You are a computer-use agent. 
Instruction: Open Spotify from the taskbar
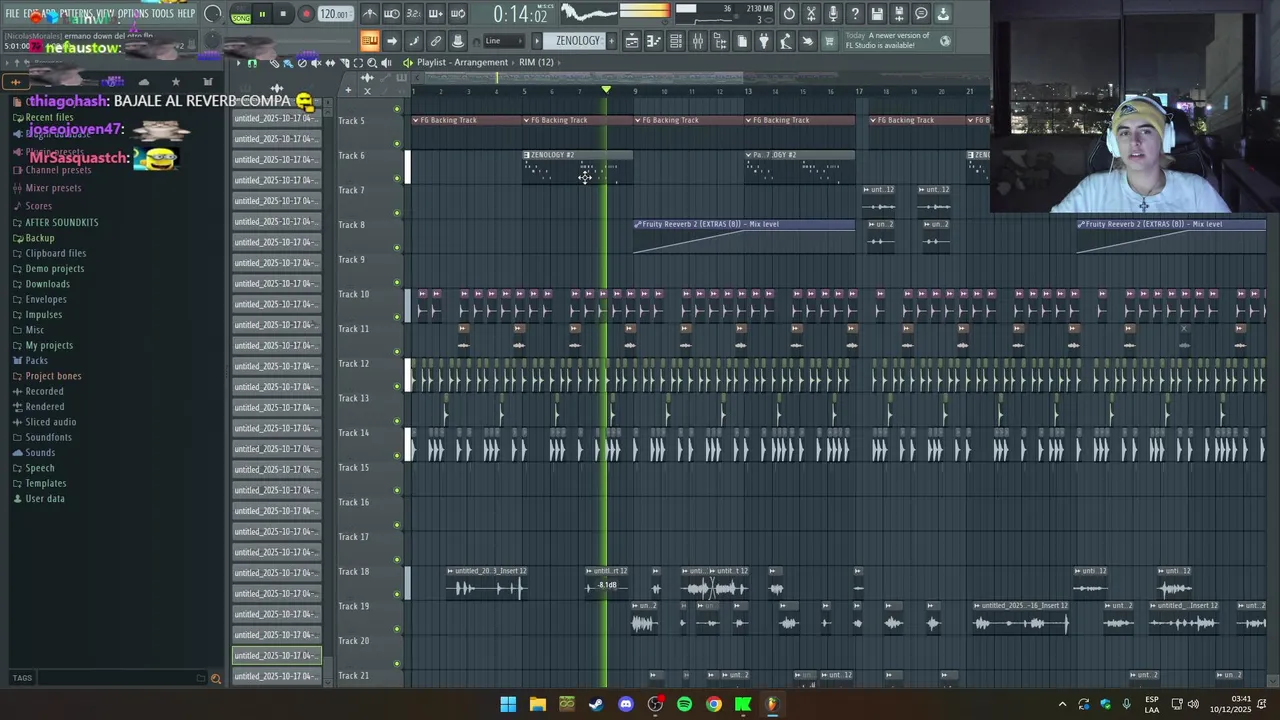tap(684, 704)
